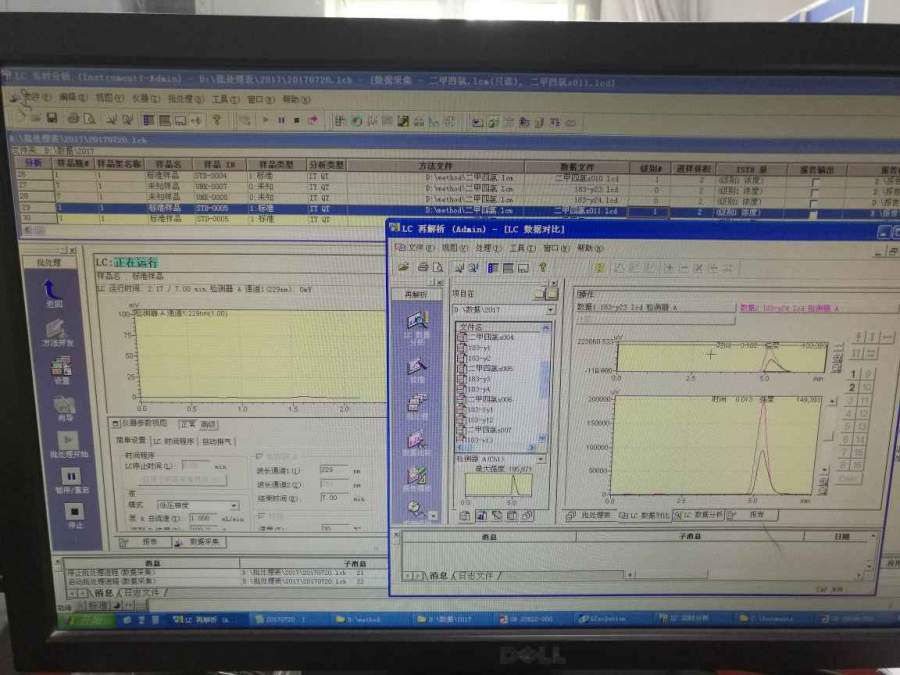Click the print preview icon in the main toolbar
Screen dimensions: 900x675
tap(90, 119)
